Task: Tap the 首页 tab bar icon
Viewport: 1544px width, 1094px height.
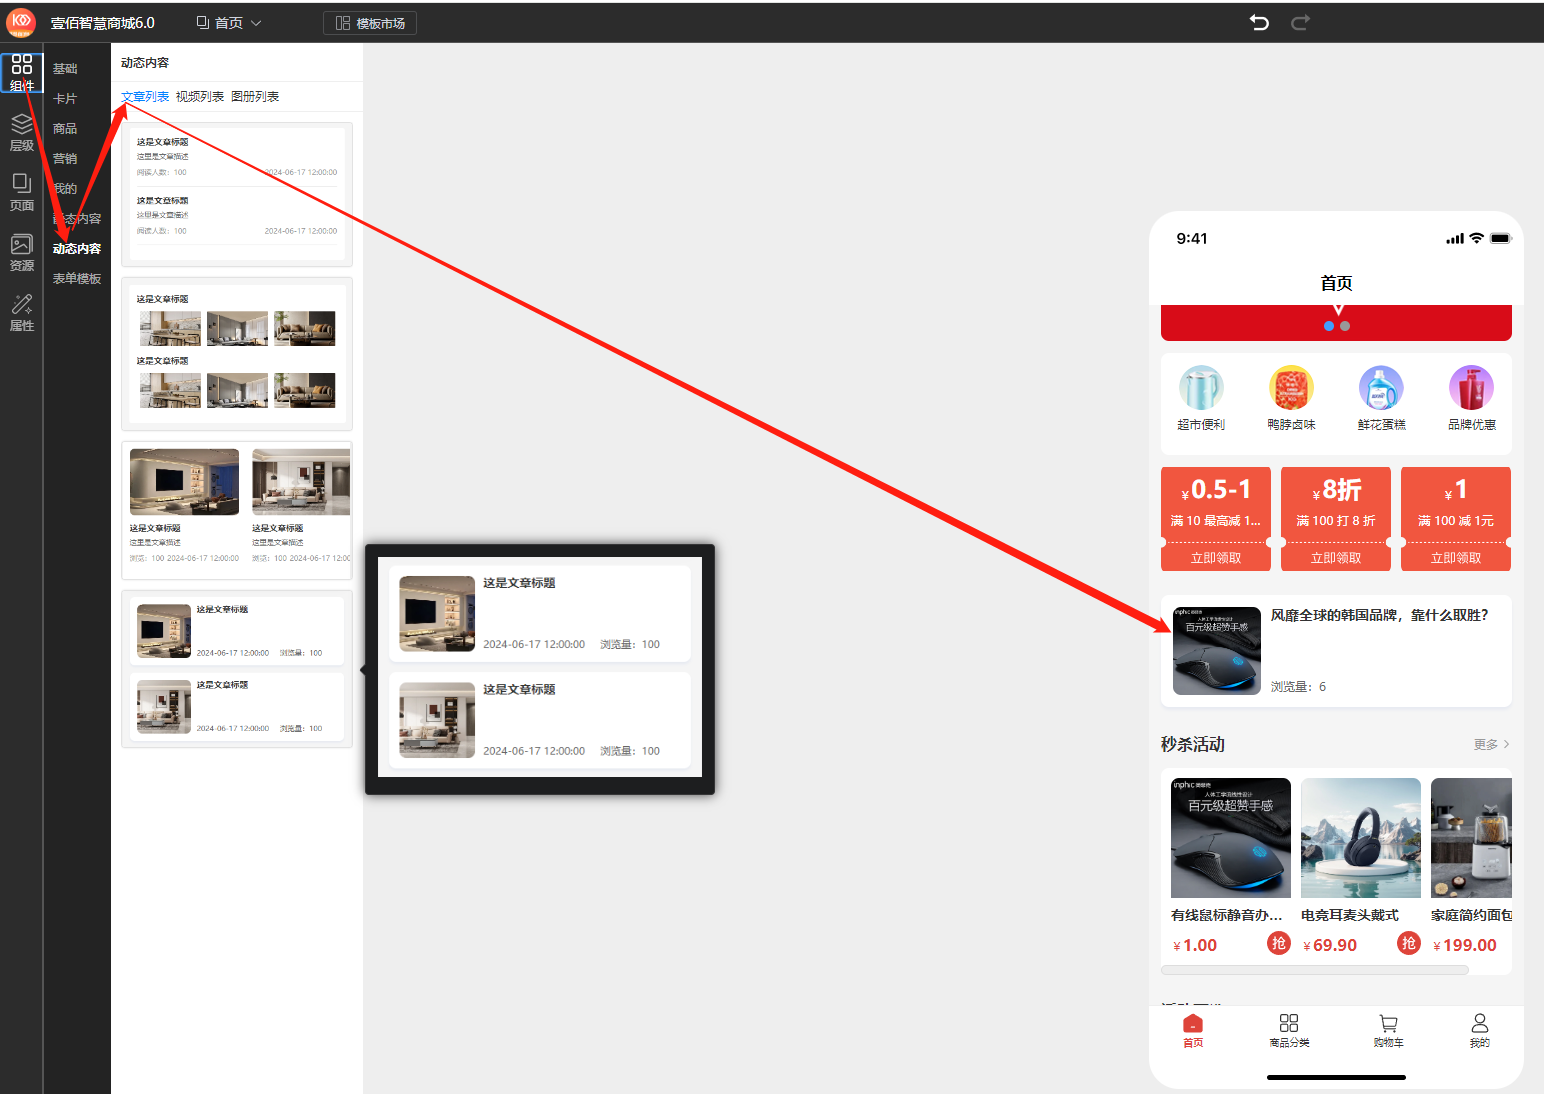Action: (1193, 1031)
